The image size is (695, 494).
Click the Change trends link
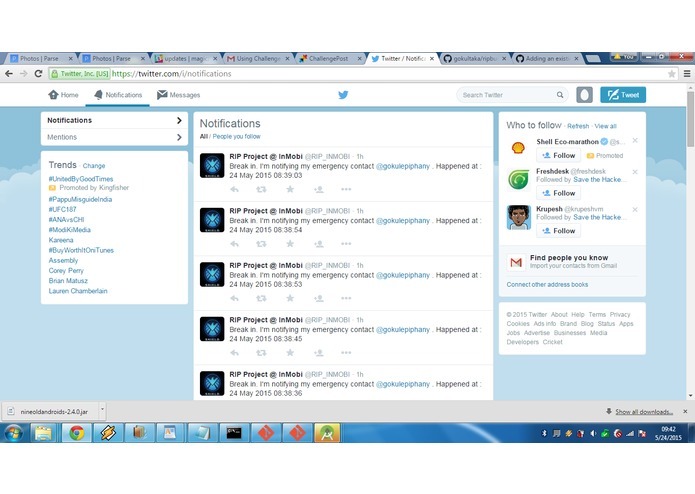[x=94, y=166]
